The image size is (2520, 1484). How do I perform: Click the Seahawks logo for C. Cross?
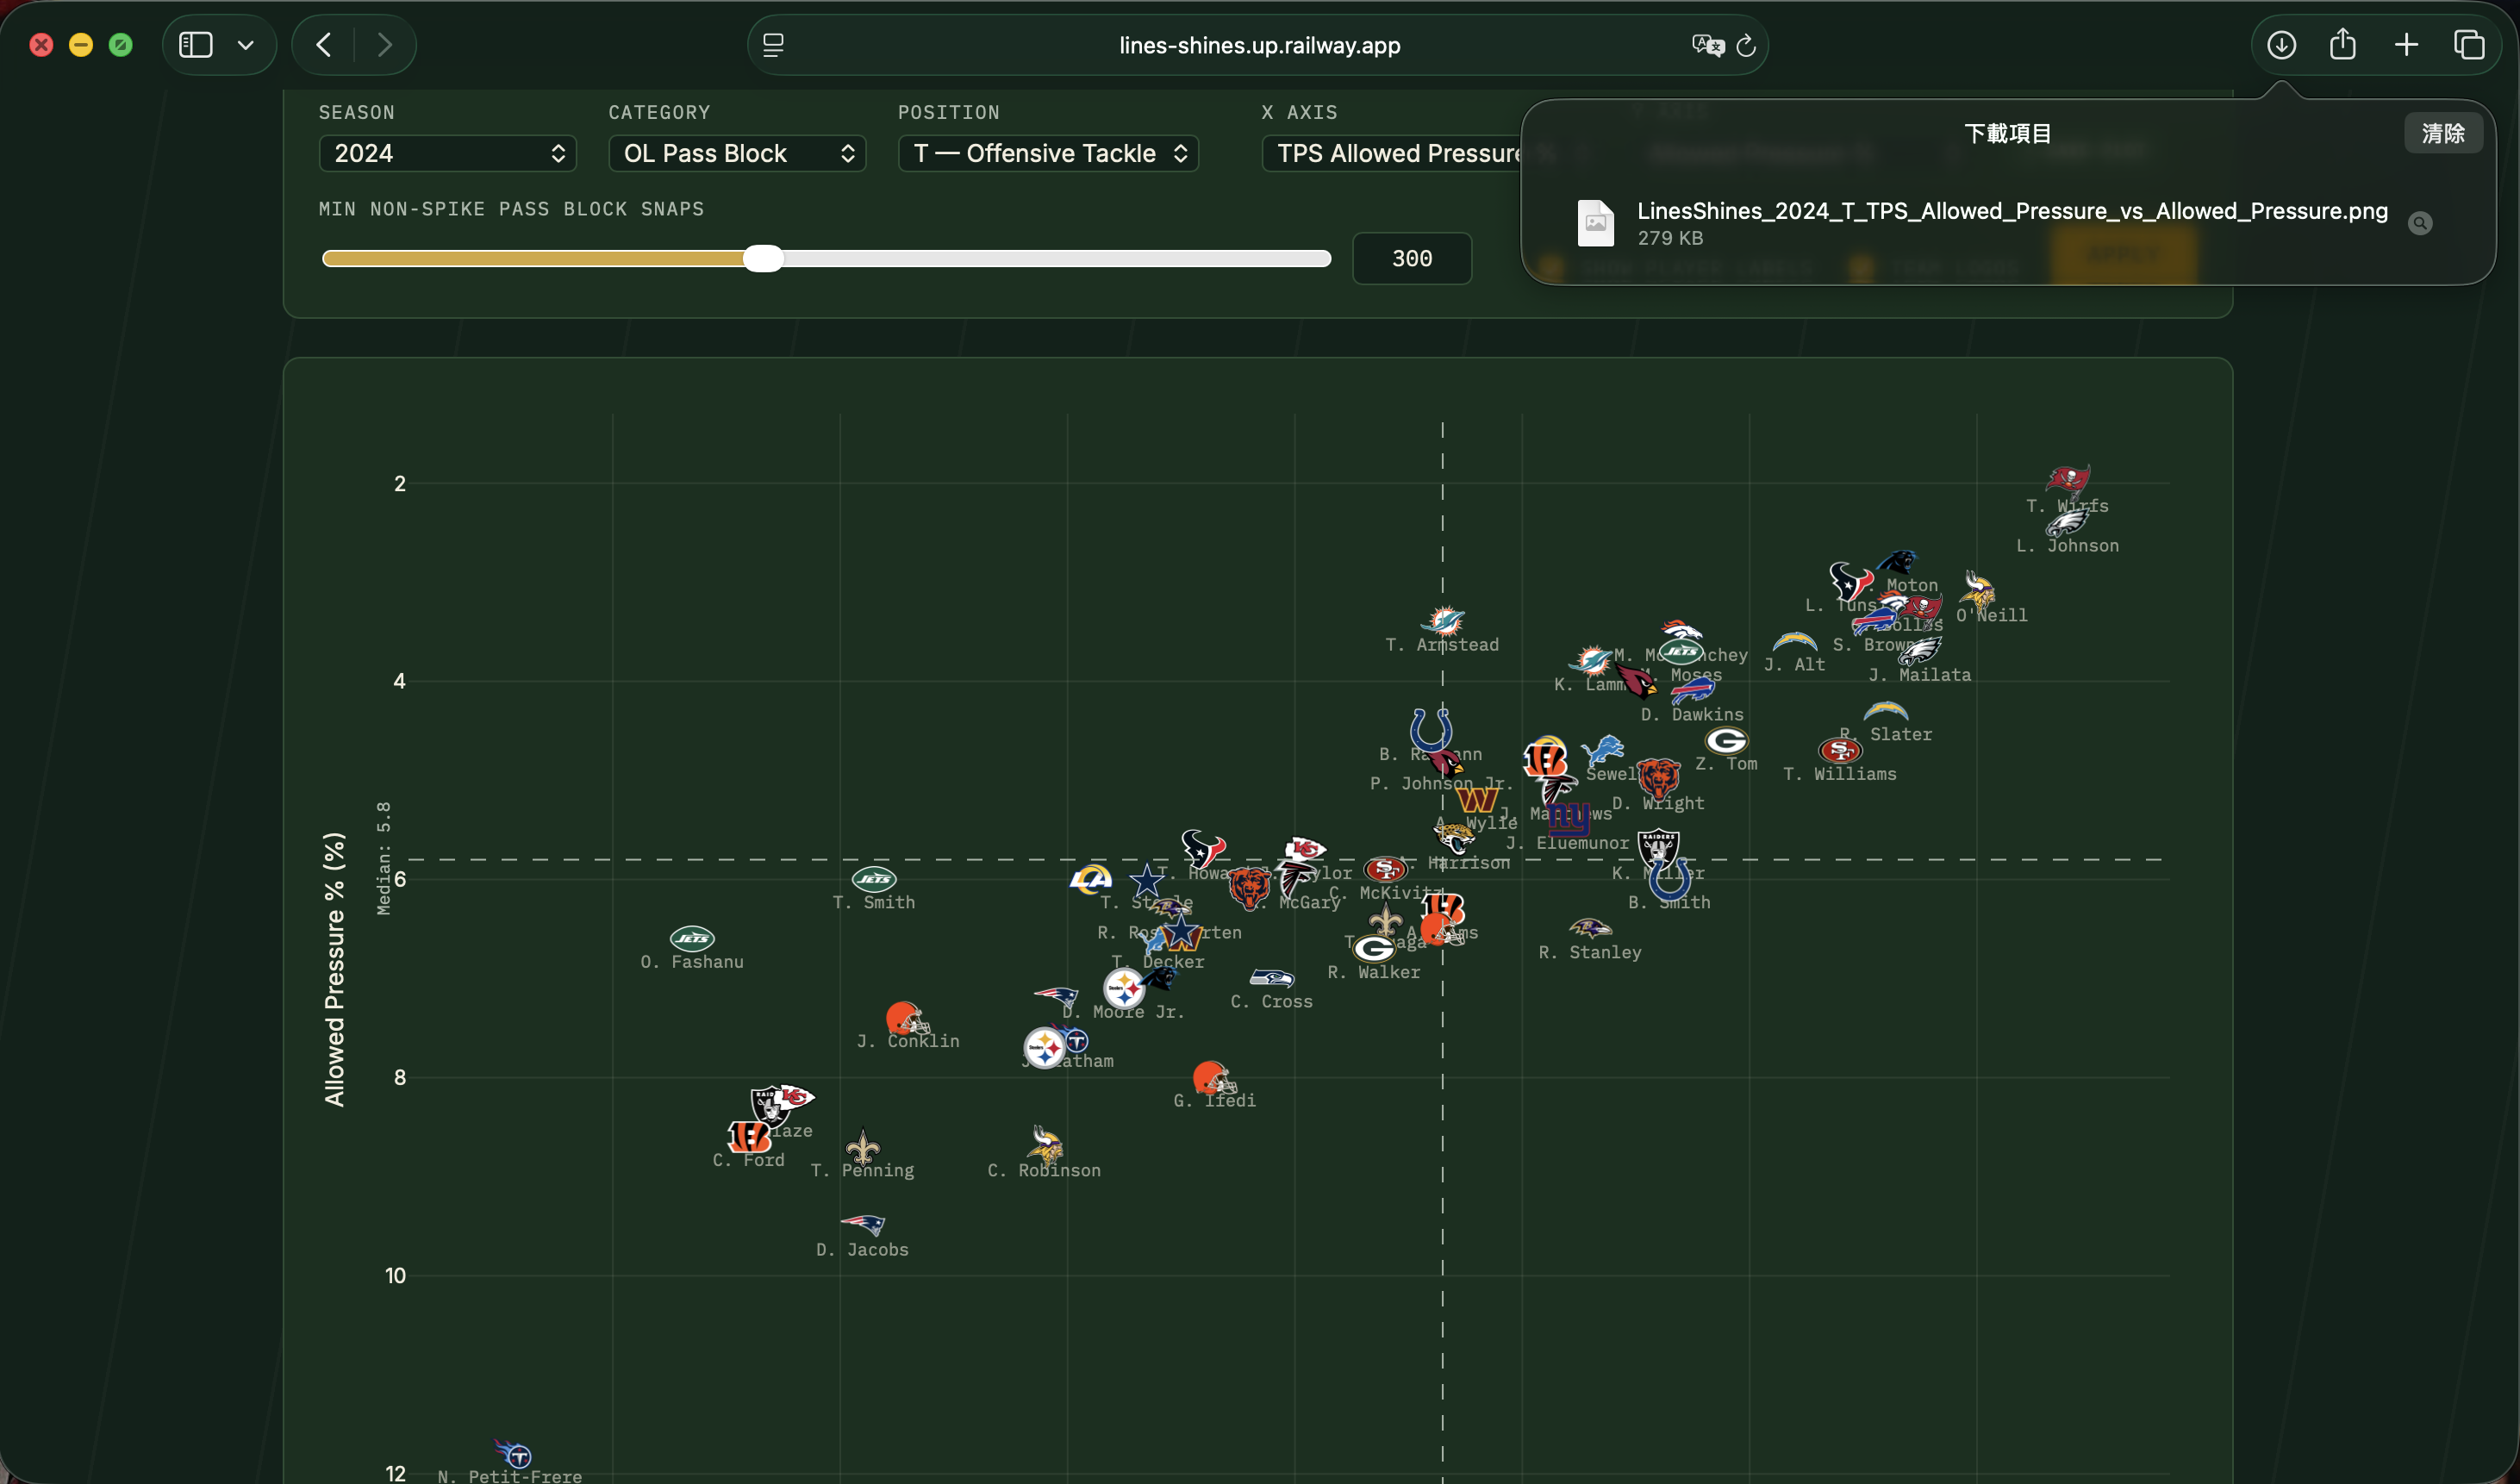click(x=1271, y=978)
